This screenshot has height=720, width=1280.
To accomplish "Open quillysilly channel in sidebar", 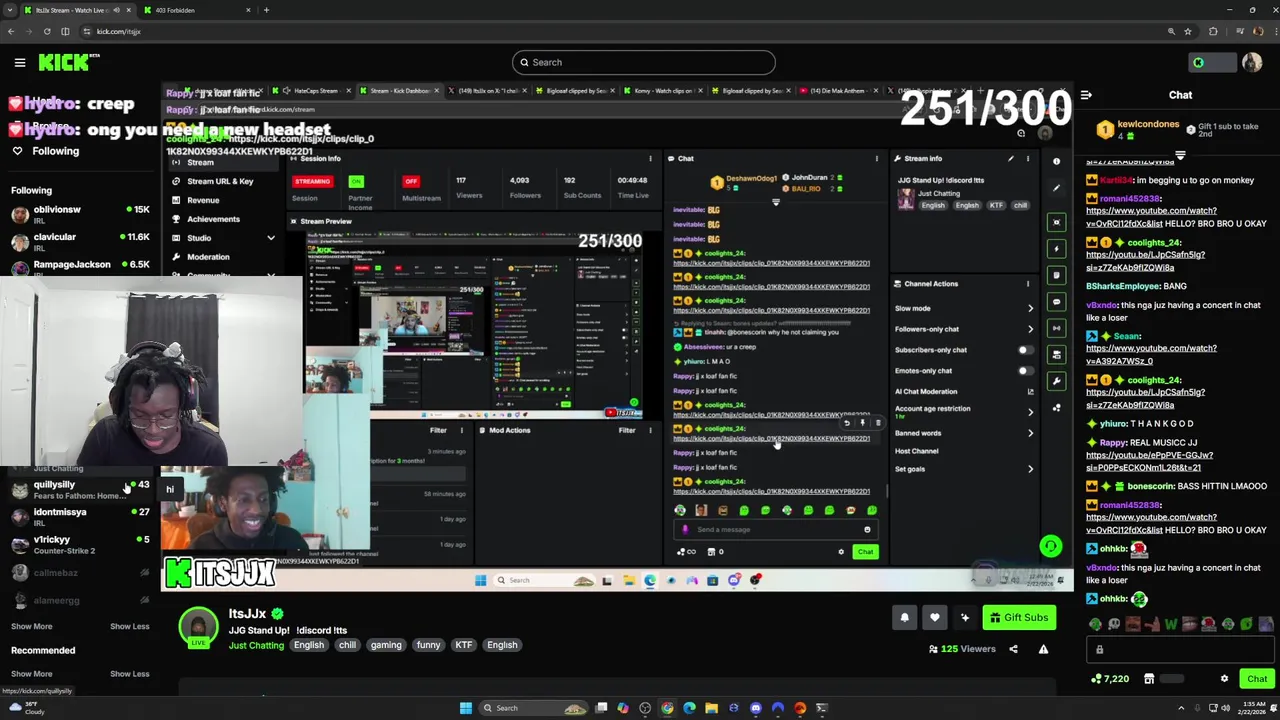I will click(80, 489).
